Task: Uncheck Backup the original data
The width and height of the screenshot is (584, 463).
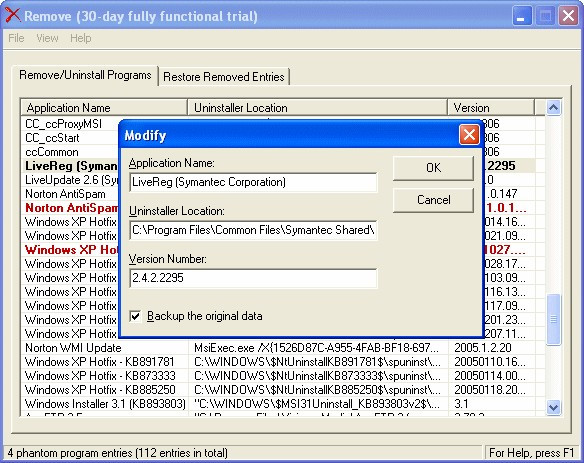Action: tap(135, 317)
